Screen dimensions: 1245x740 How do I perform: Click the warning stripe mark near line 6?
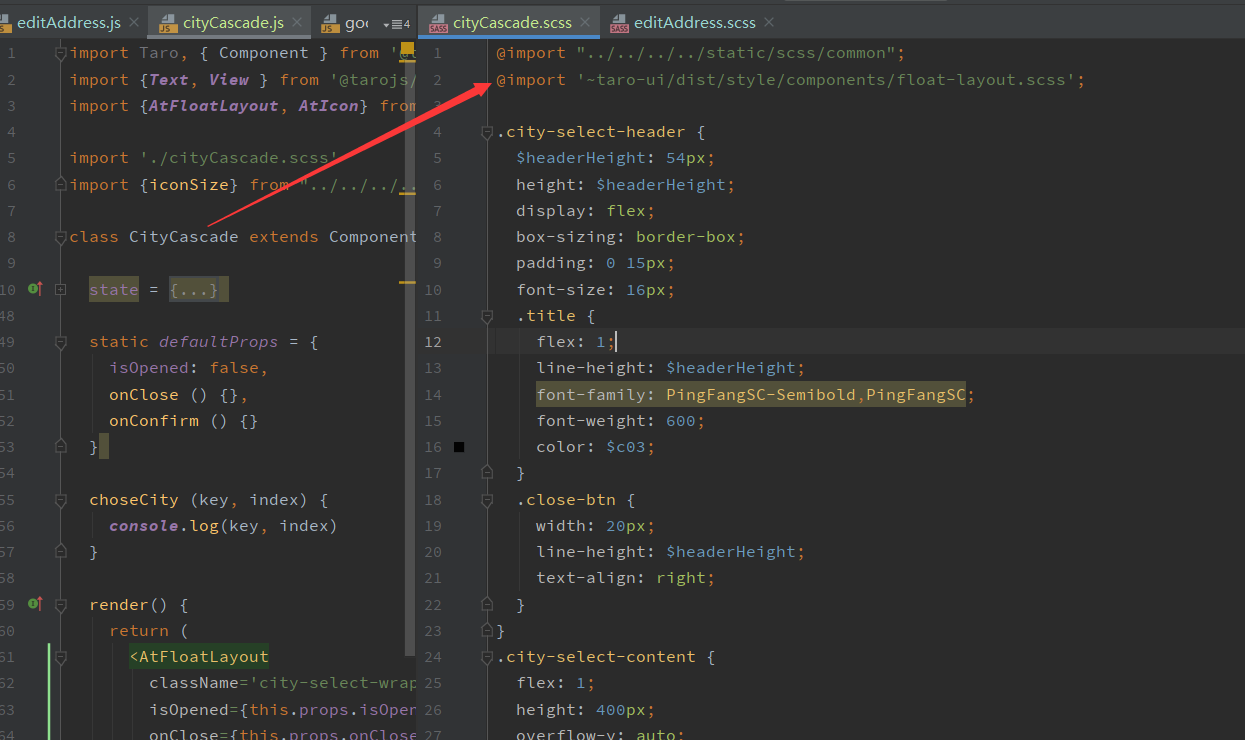(x=407, y=195)
